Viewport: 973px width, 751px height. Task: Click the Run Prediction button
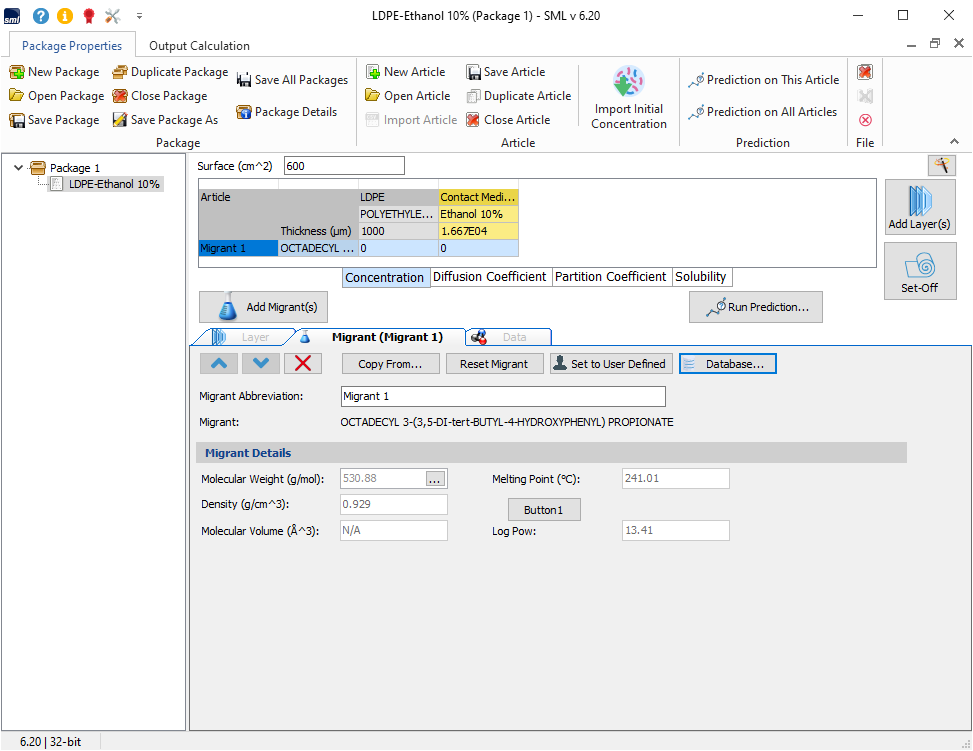click(755, 308)
